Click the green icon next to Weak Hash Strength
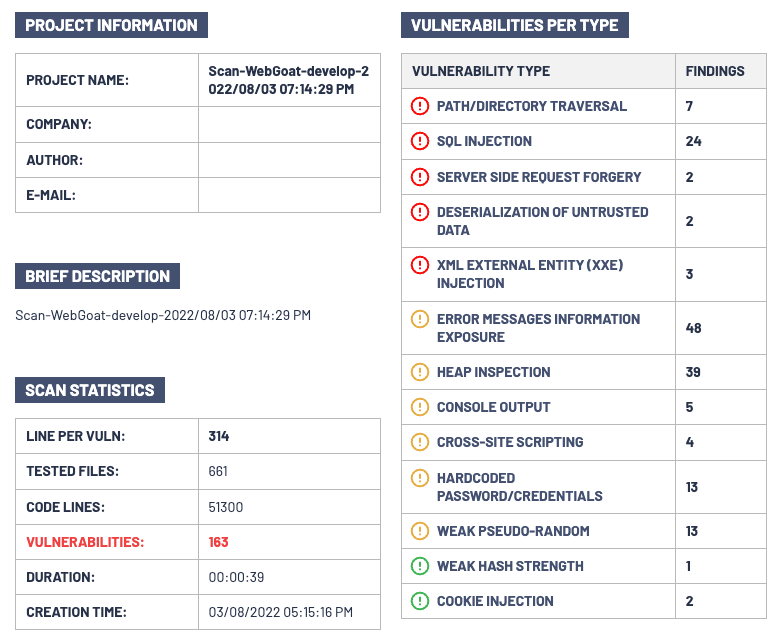778x636 pixels. pyautogui.click(x=420, y=566)
